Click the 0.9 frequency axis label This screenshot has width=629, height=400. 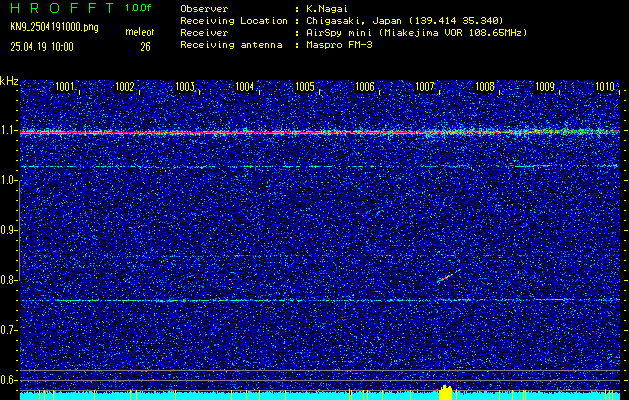coord(8,230)
